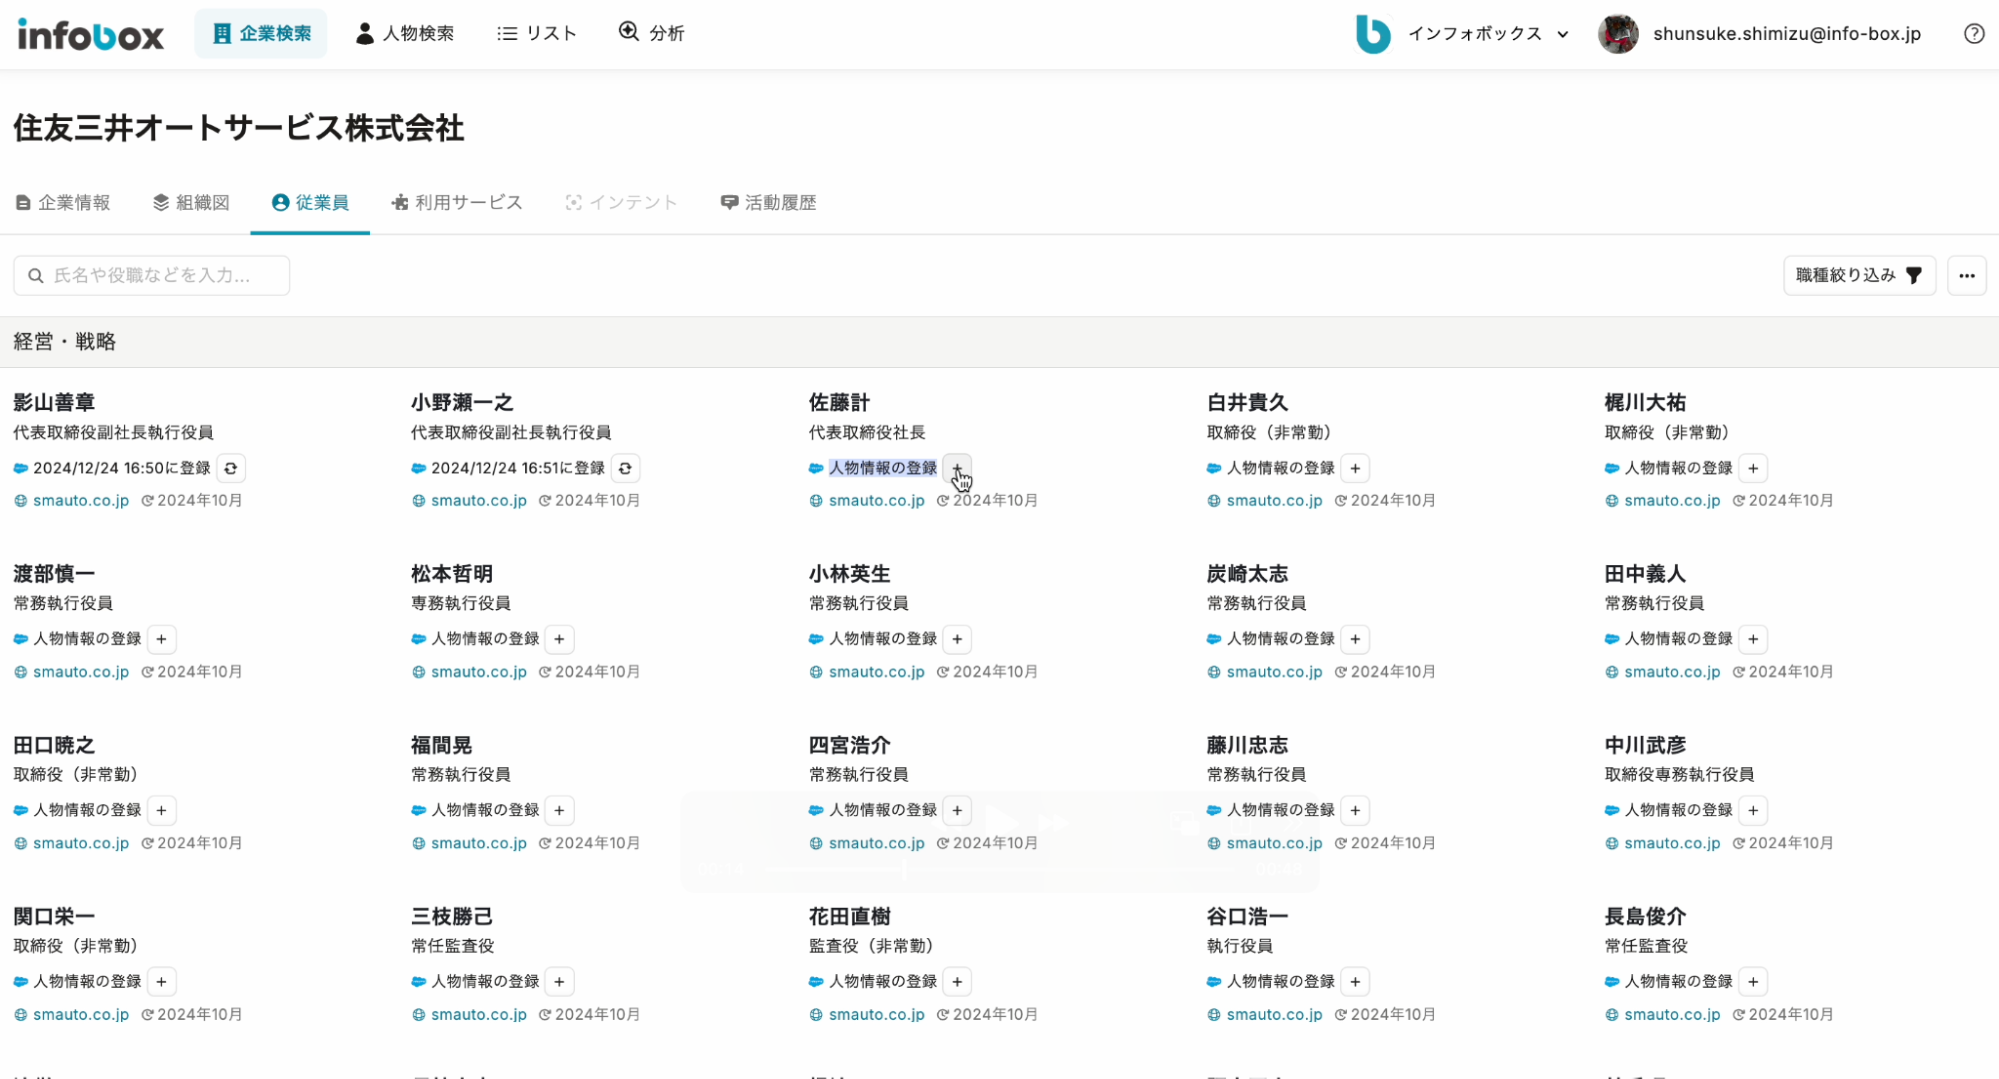1999x1079 pixels.
Task: Switch to the 組織図 tab
Action: (191, 203)
